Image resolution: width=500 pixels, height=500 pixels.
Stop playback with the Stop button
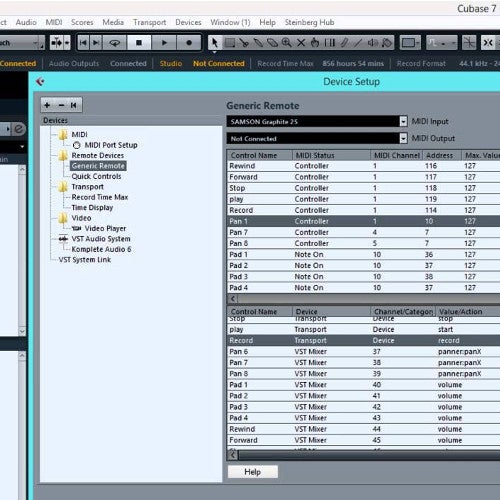[139, 43]
